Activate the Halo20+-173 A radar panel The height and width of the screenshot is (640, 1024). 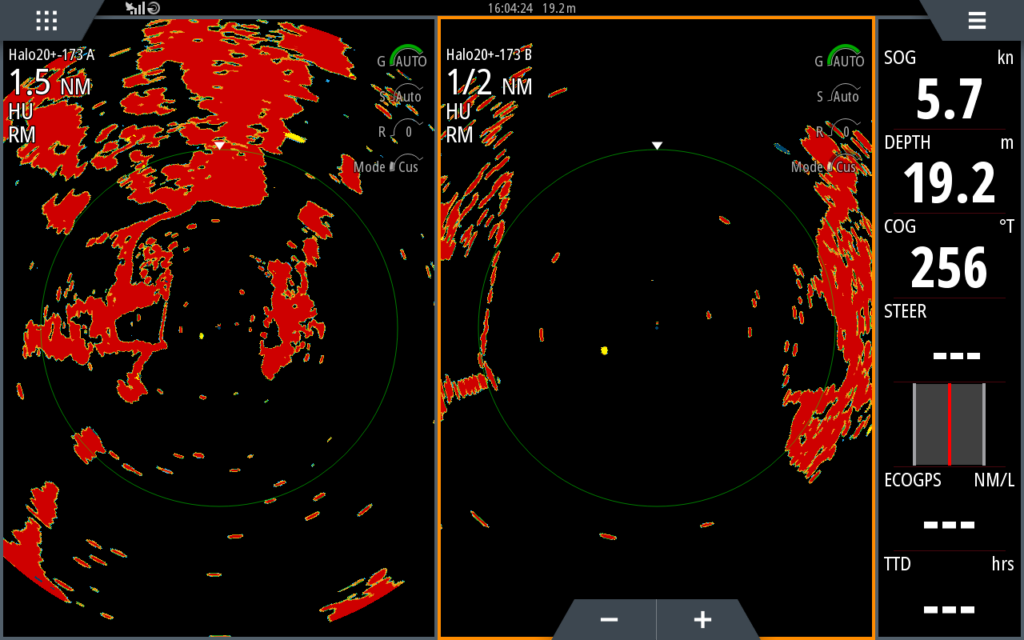pos(218,330)
